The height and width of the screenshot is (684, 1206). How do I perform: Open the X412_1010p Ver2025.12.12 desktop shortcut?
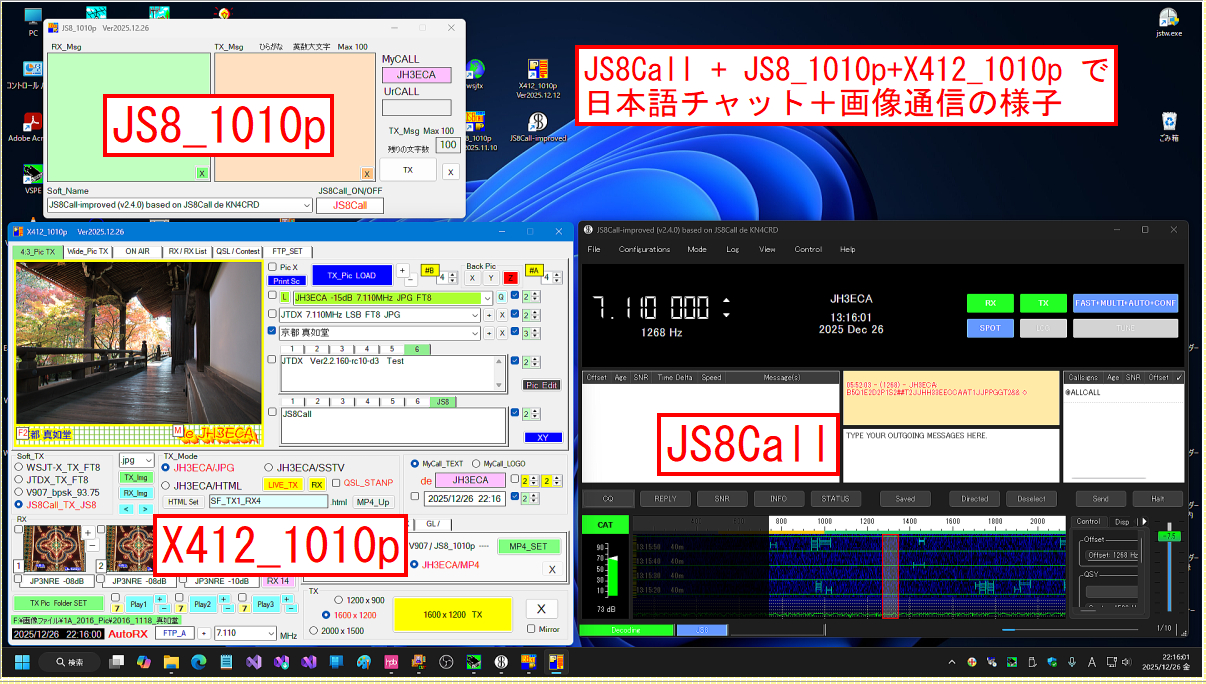click(x=538, y=71)
